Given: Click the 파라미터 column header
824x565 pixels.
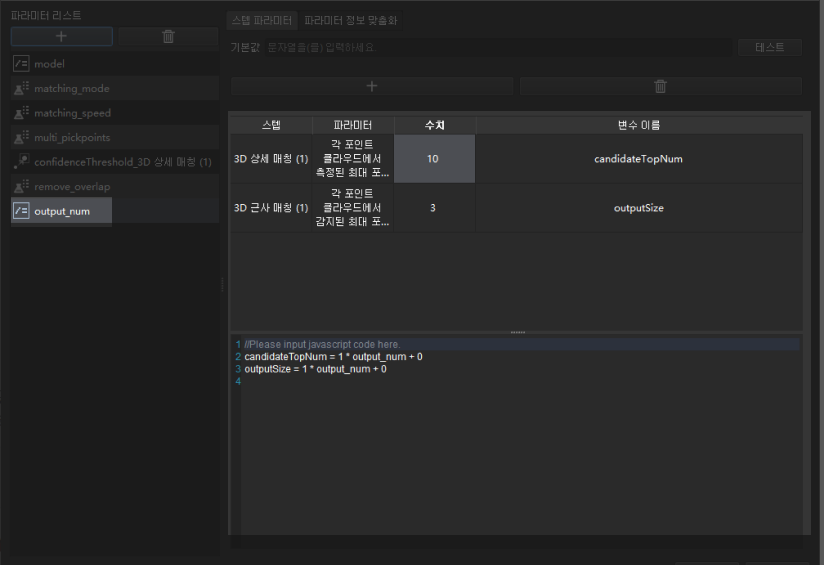Looking at the screenshot, I should pyautogui.click(x=353, y=125).
